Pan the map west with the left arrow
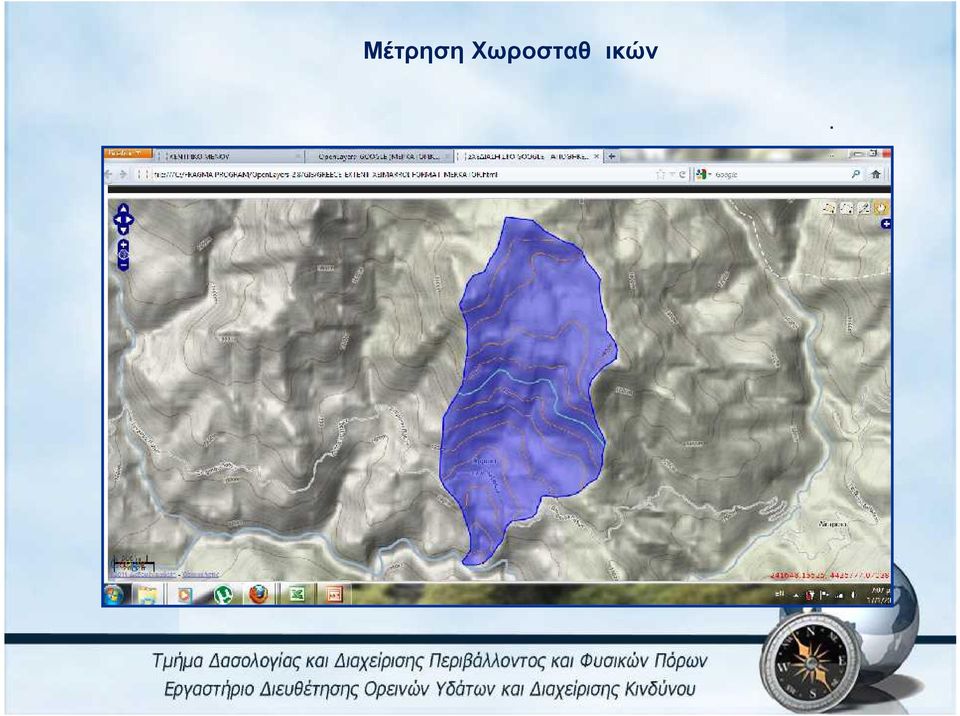Image resolution: width=960 pixels, height=716 pixels. (x=116, y=219)
